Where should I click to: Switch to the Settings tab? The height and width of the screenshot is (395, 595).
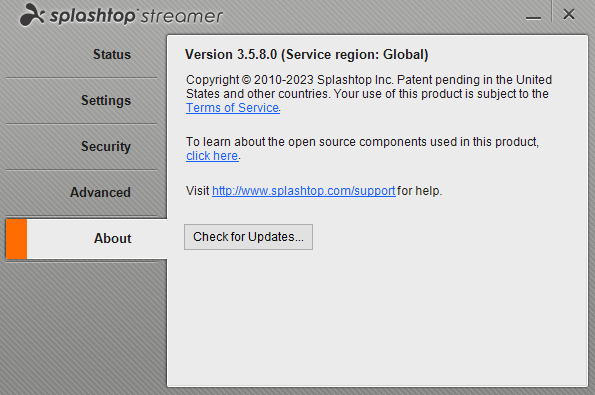point(106,101)
